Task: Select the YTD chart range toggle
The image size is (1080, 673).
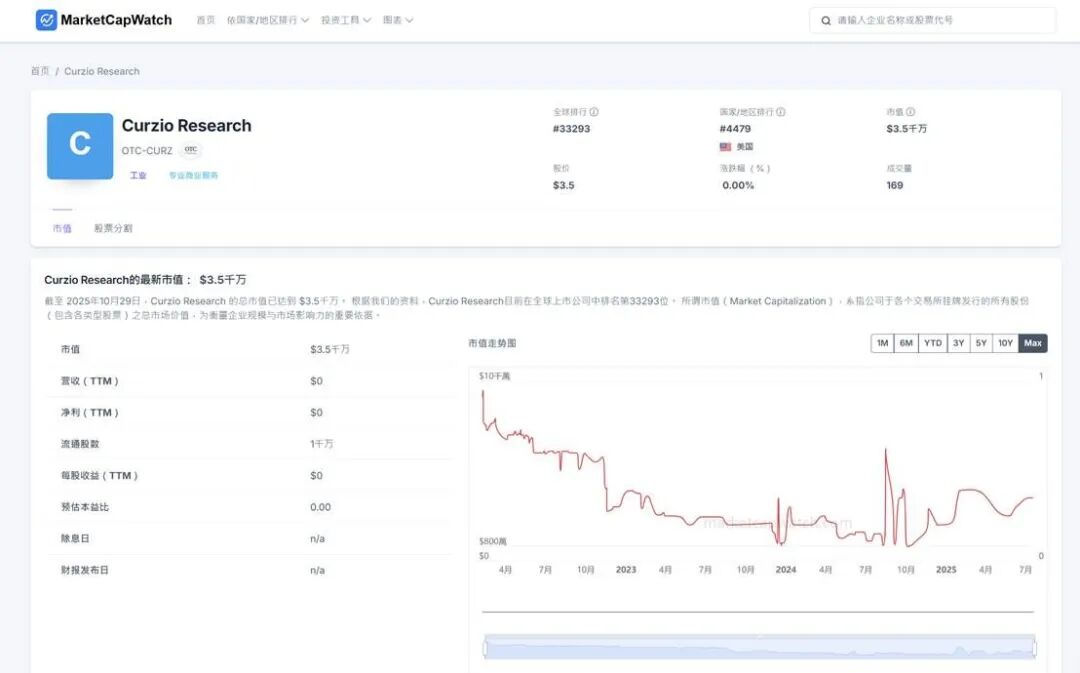Action: click(x=932, y=343)
